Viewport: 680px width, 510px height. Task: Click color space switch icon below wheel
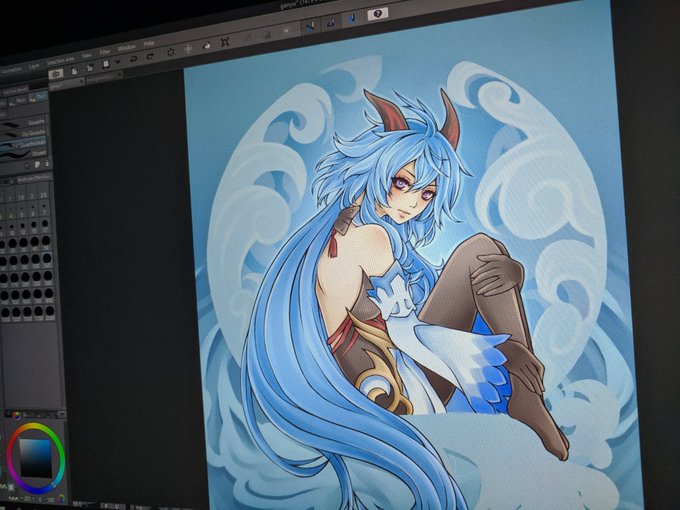[61, 497]
